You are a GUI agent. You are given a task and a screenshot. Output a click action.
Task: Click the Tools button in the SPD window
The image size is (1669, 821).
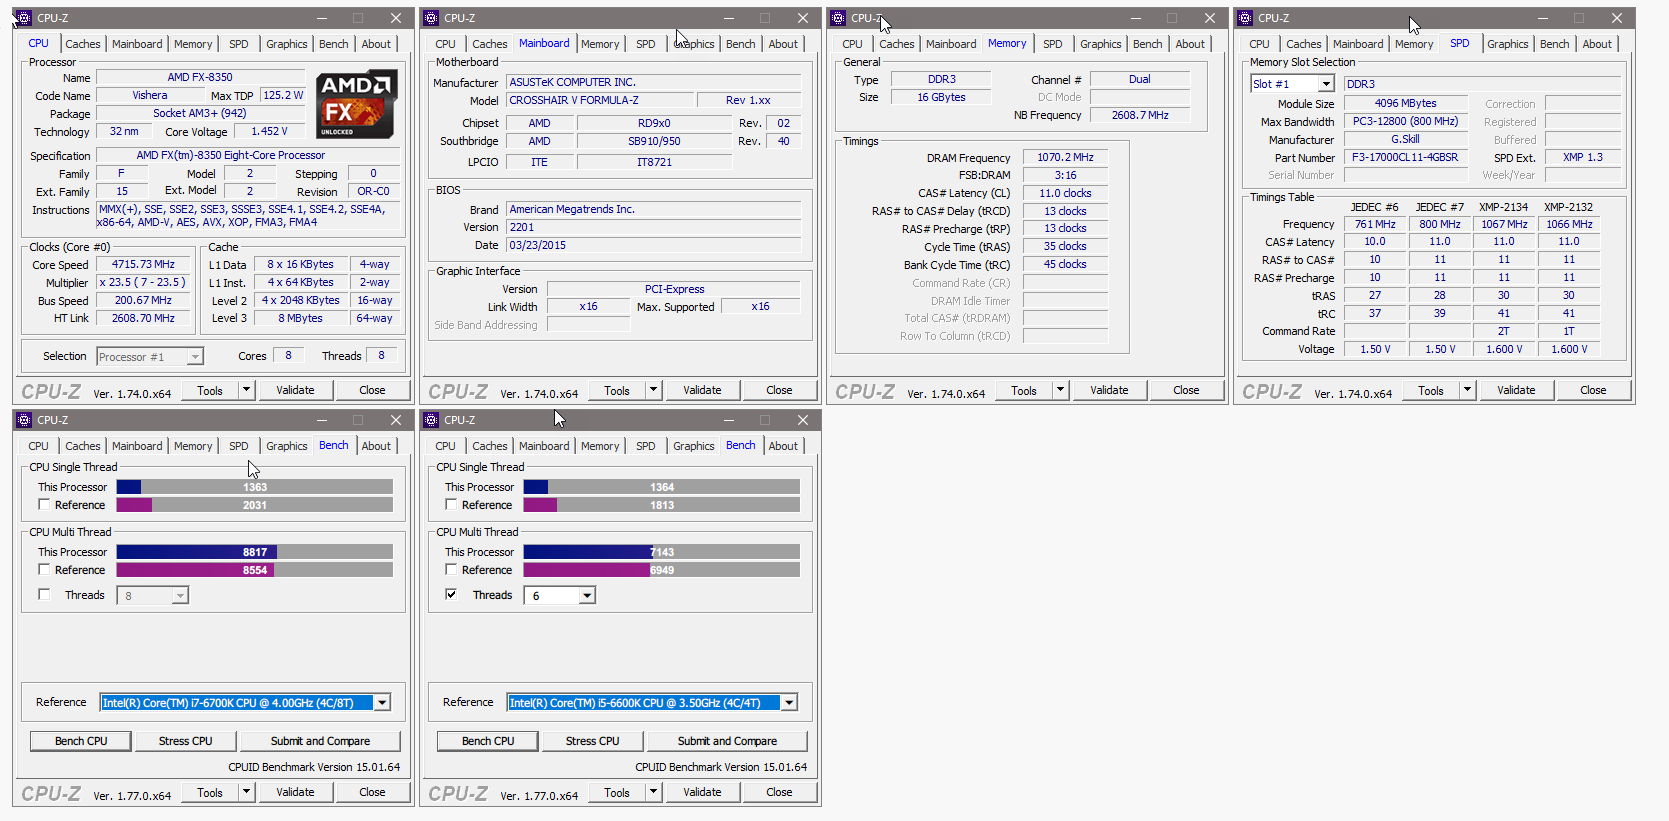pyautogui.click(x=1431, y=390)
